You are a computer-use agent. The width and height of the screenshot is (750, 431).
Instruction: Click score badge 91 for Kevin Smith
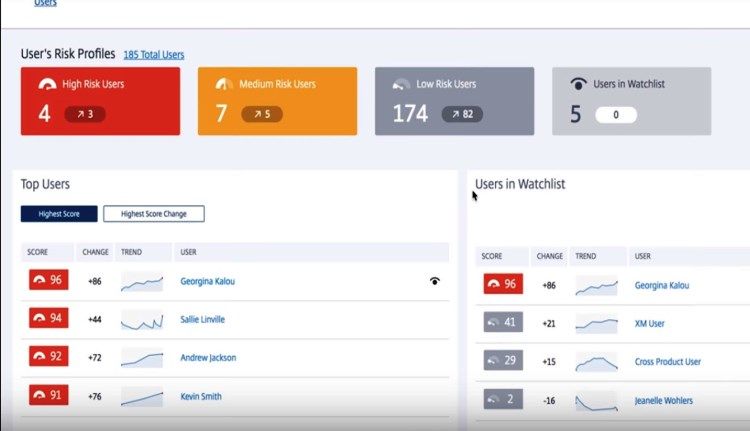click(x=49, y=395)
